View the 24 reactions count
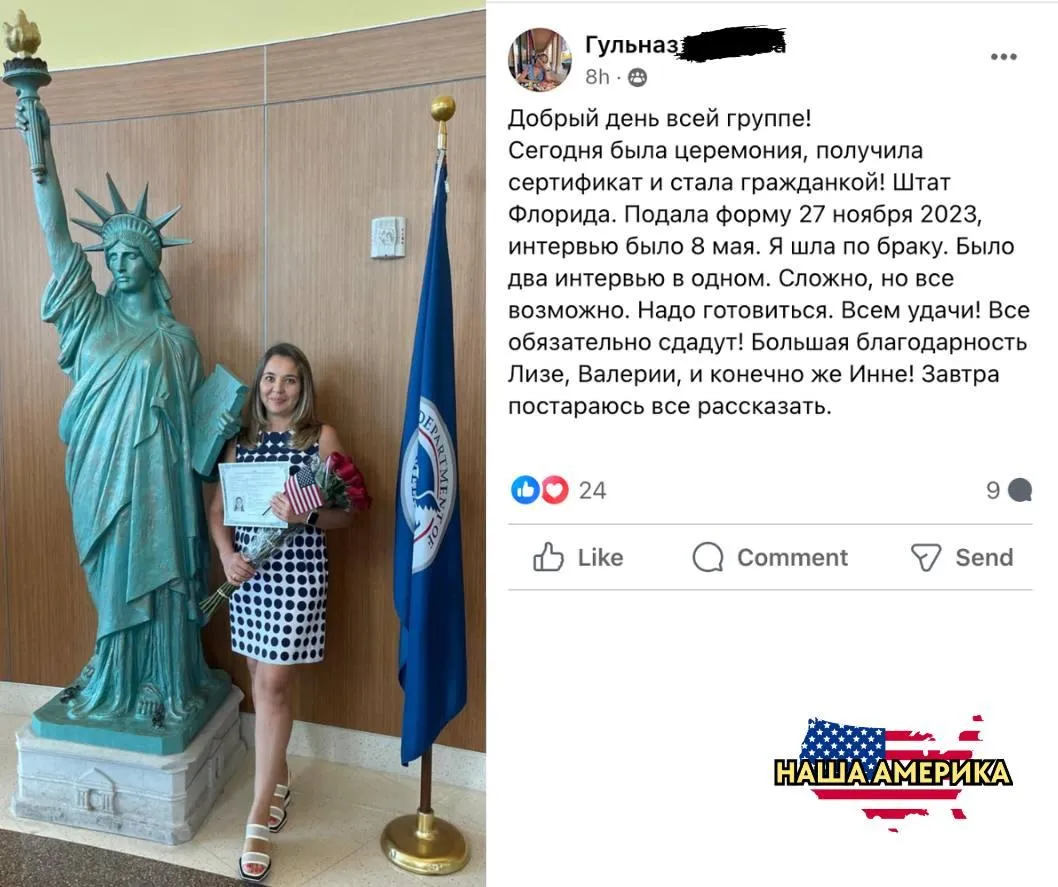The width and height of the screenshot is (1058, 887). click(x=592, y=490)
